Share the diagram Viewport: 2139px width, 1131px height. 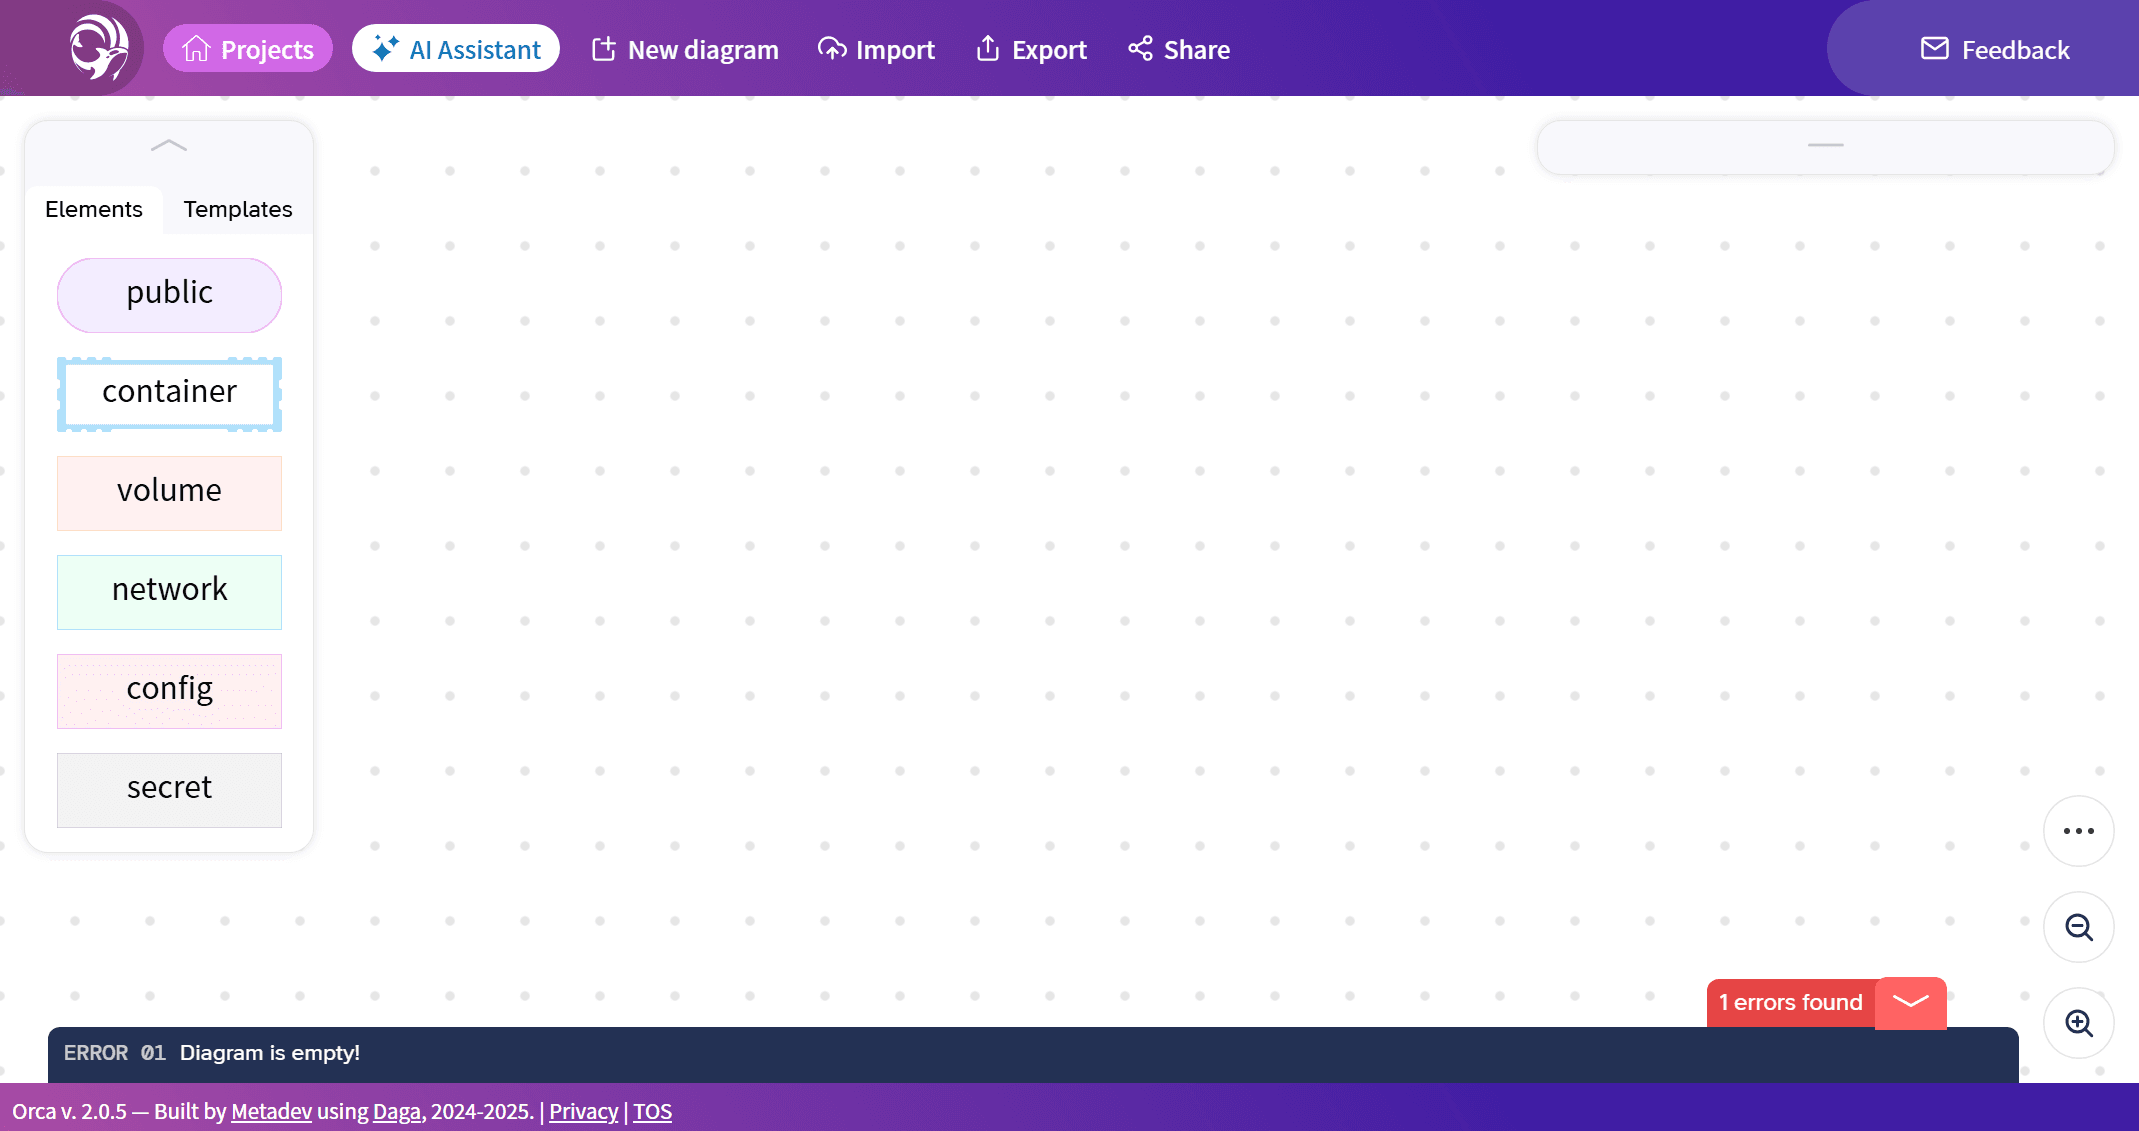click(1179, 49)
